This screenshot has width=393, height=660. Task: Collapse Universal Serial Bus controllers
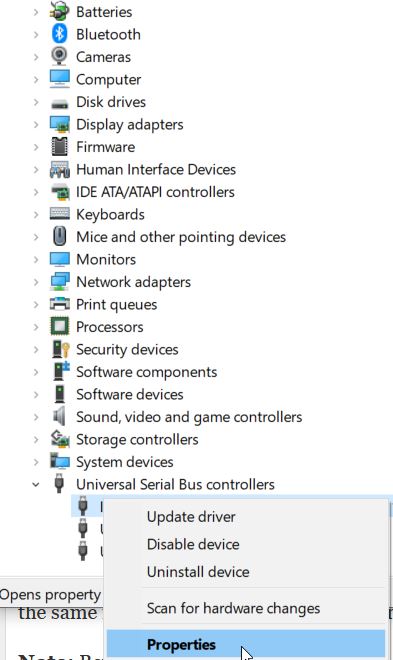(36, 484)
